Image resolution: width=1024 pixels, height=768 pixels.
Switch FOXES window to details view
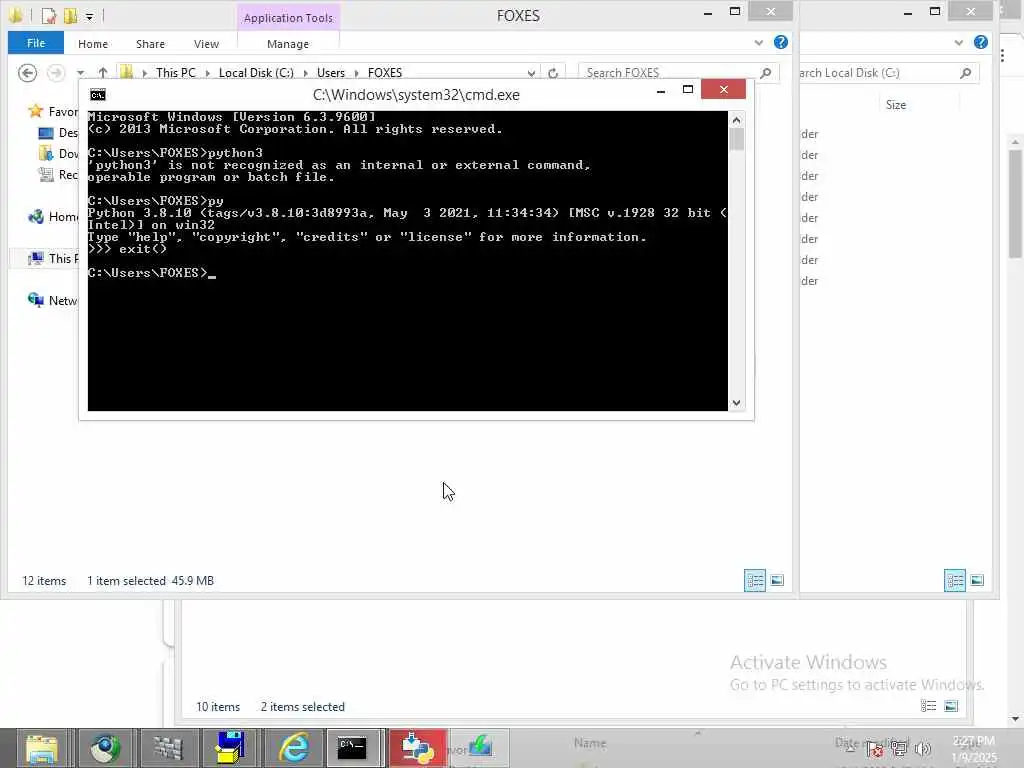[755, 580]
